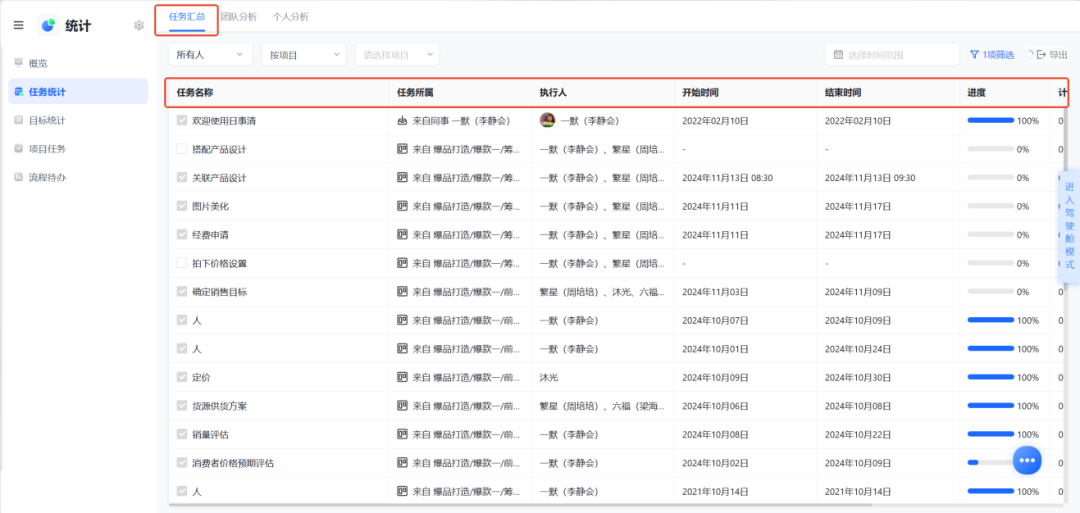Click the 进度 column header

(x=1005, y=92)
